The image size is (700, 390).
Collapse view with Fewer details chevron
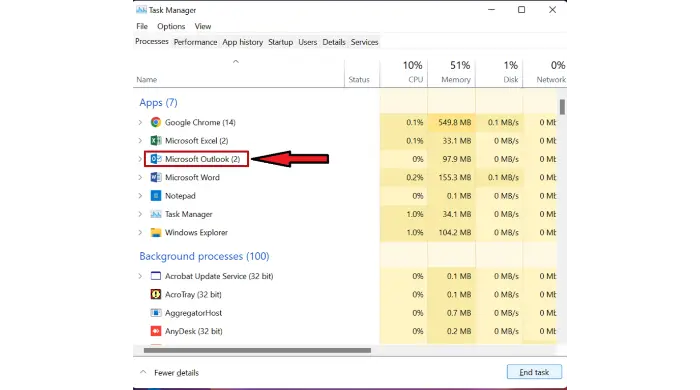(x=143, y=372)
